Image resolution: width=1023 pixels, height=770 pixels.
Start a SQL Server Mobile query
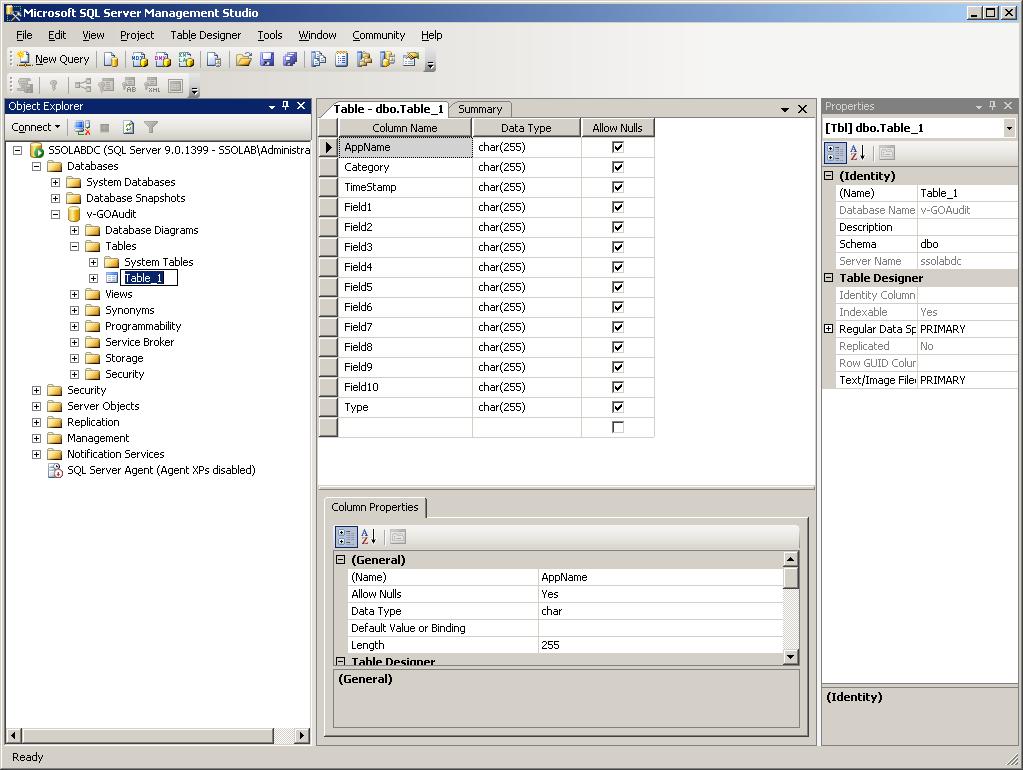[214, 59]
